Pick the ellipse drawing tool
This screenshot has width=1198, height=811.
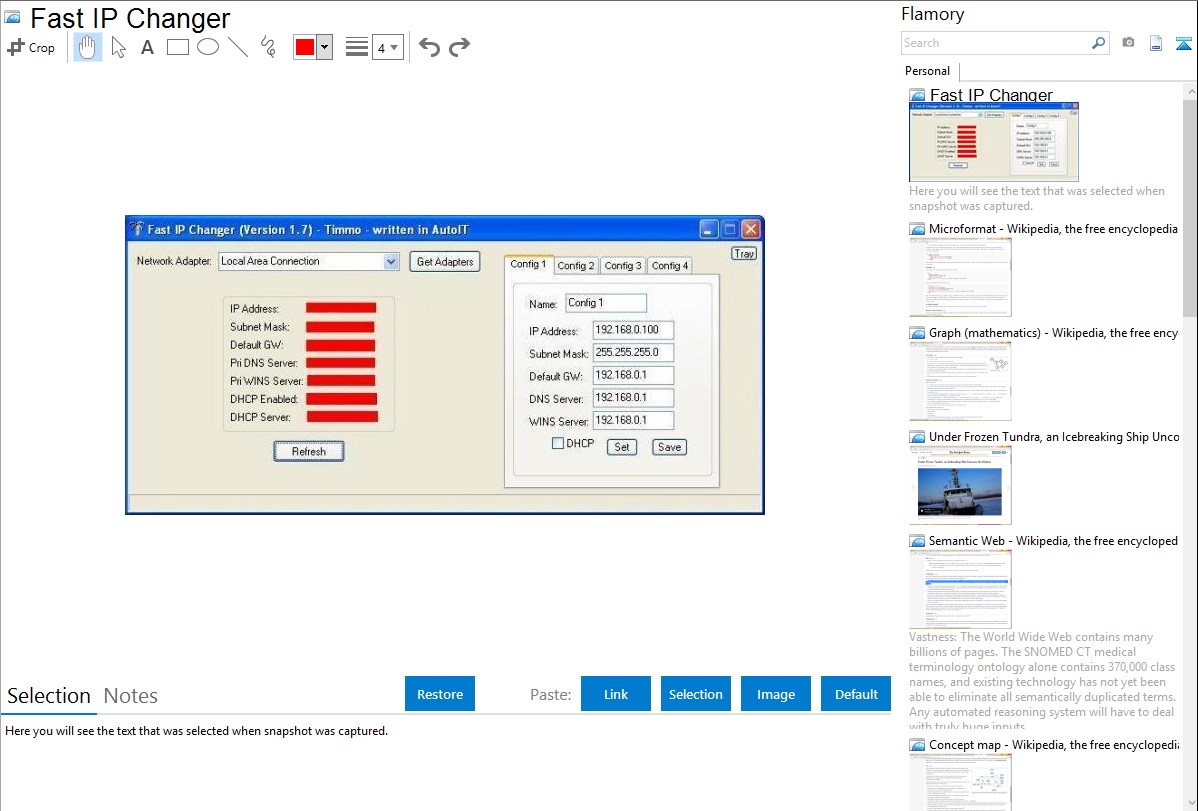(x=208, y=47)
